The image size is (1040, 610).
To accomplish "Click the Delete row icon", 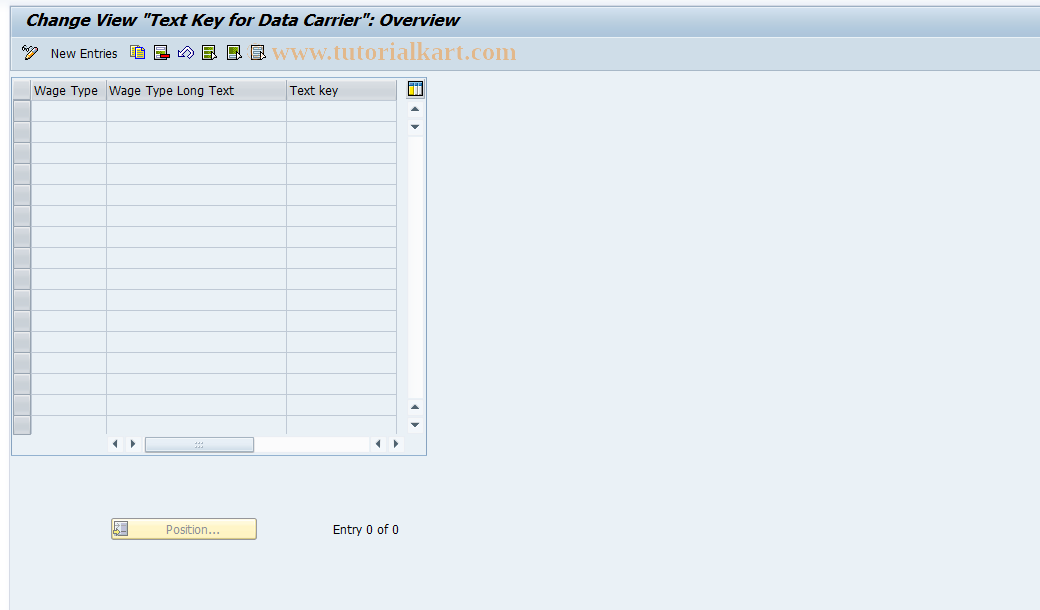I will pyautogui.click(x=161, y=53).
